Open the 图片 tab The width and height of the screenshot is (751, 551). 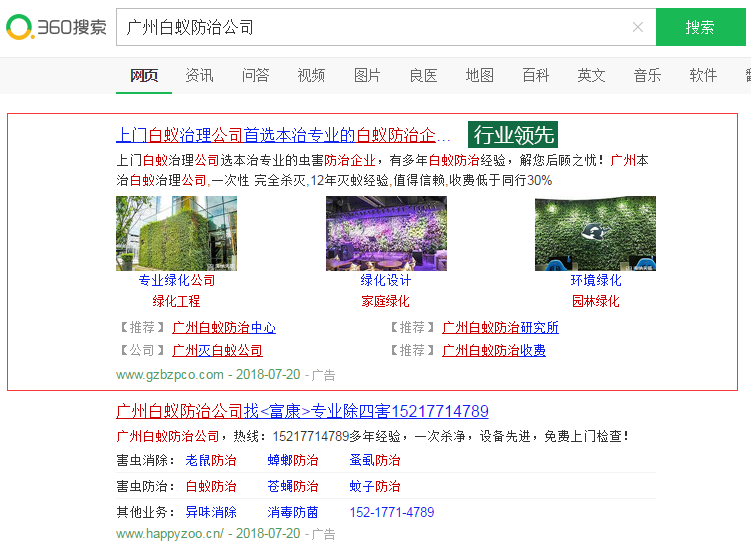click(367, 75)
